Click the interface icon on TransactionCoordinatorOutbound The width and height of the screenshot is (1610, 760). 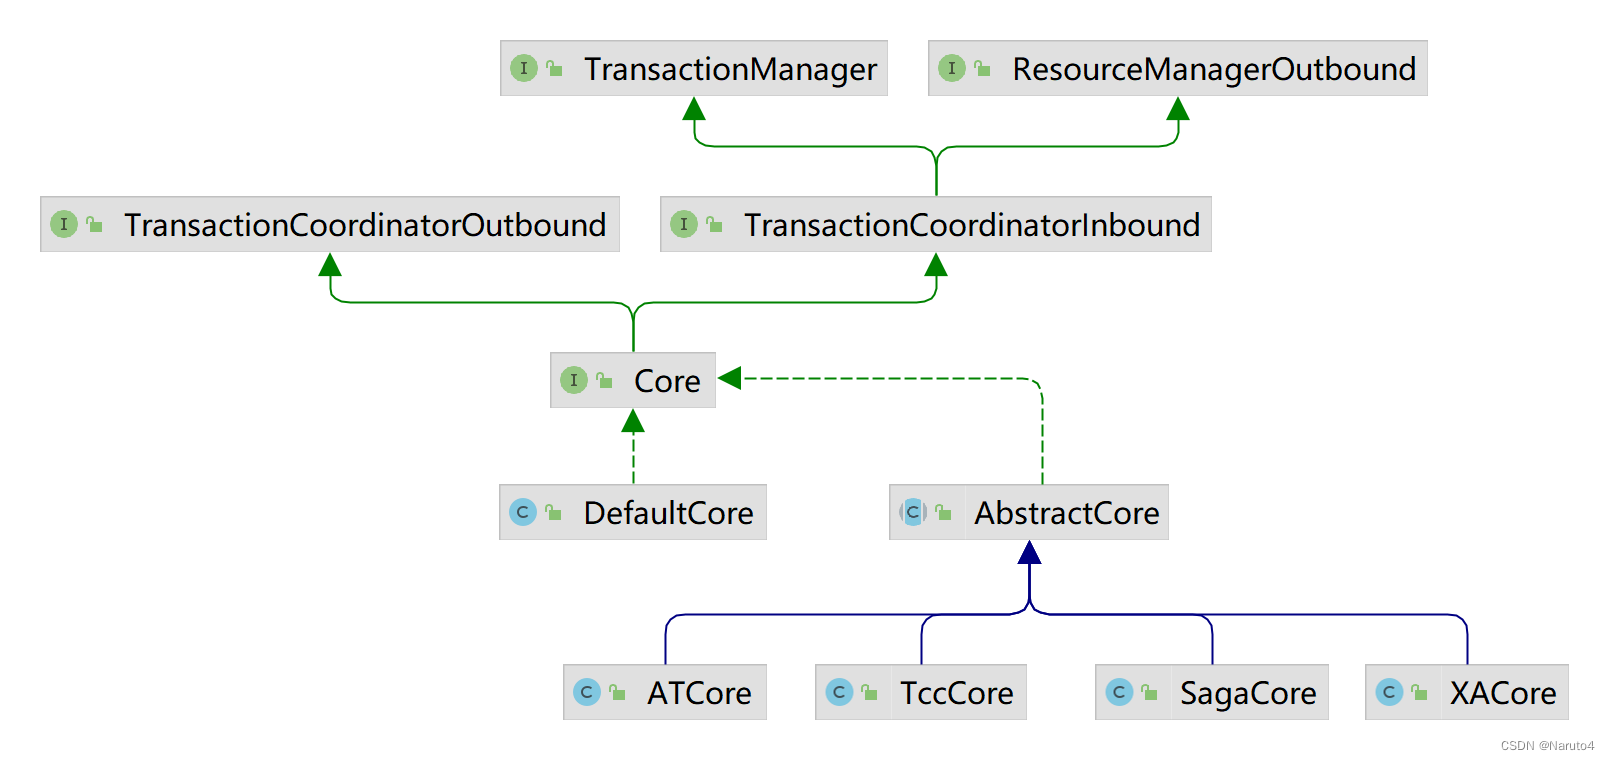[x=64, y=224]
